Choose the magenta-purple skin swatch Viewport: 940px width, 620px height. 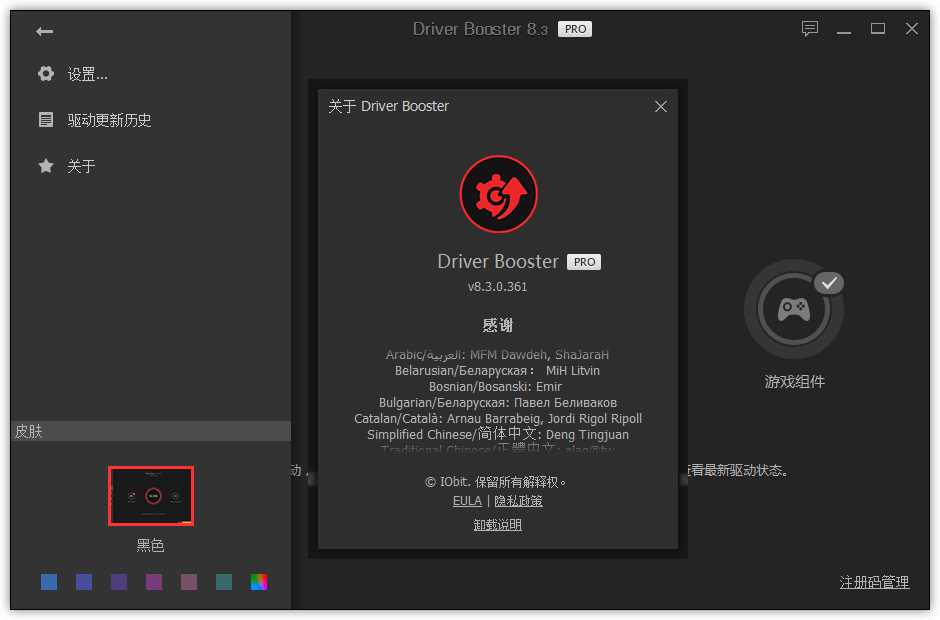[154, 582]
